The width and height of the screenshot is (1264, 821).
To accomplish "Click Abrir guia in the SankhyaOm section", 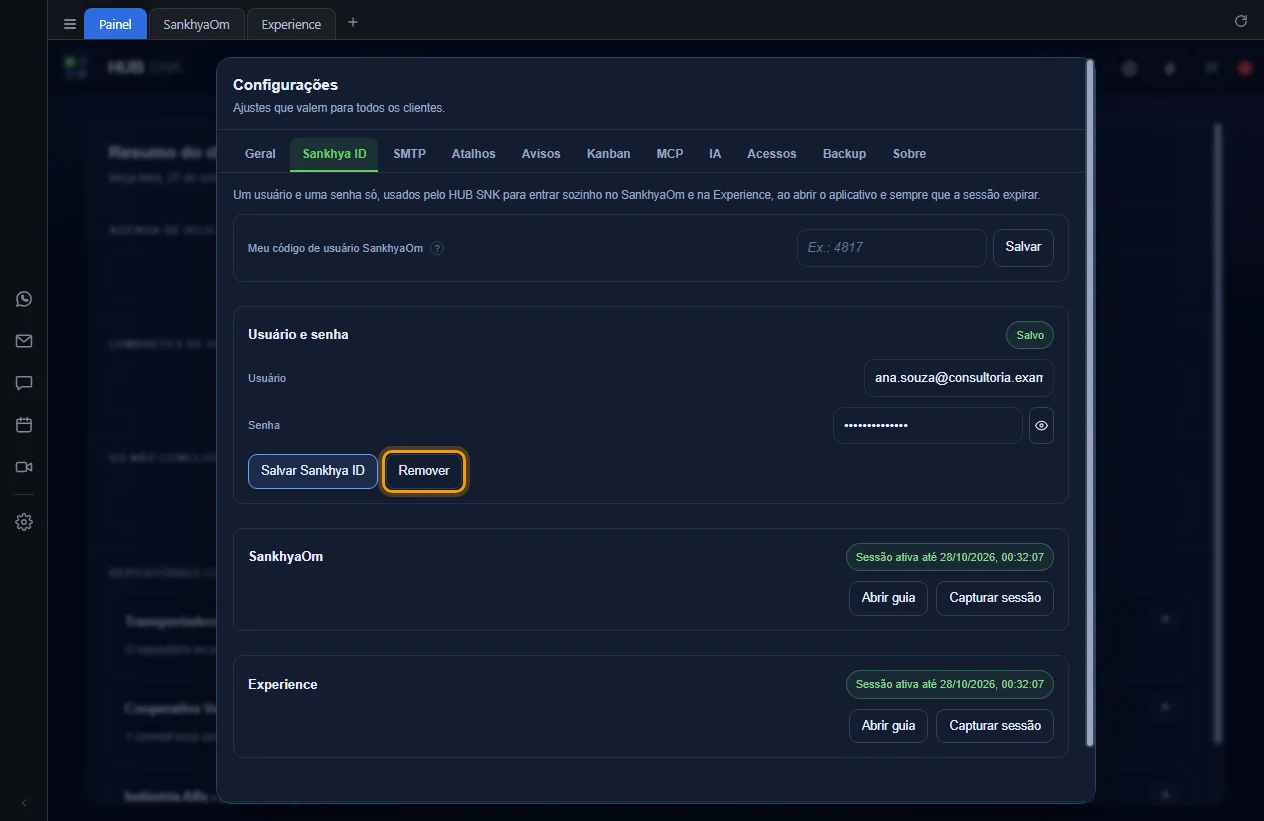I will pyautogui.click(x=888, y=598).
